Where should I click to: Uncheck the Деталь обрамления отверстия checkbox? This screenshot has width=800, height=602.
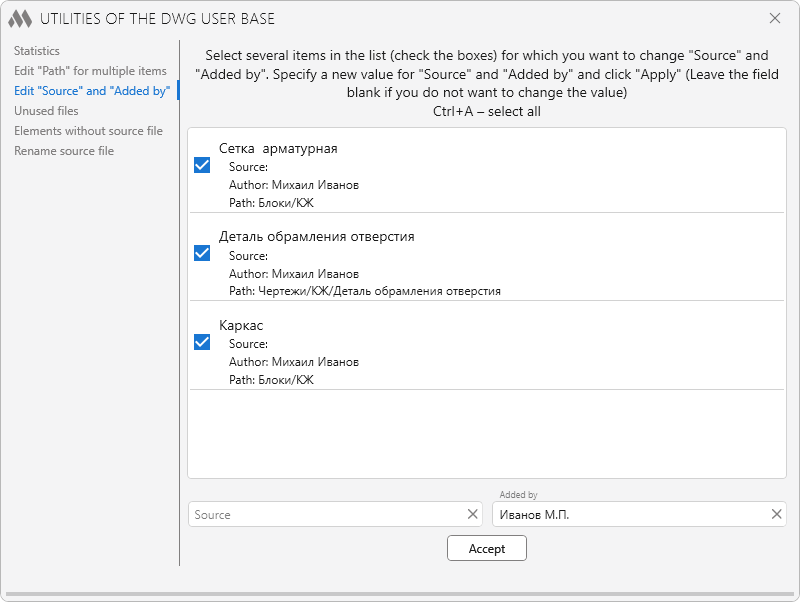202,253
